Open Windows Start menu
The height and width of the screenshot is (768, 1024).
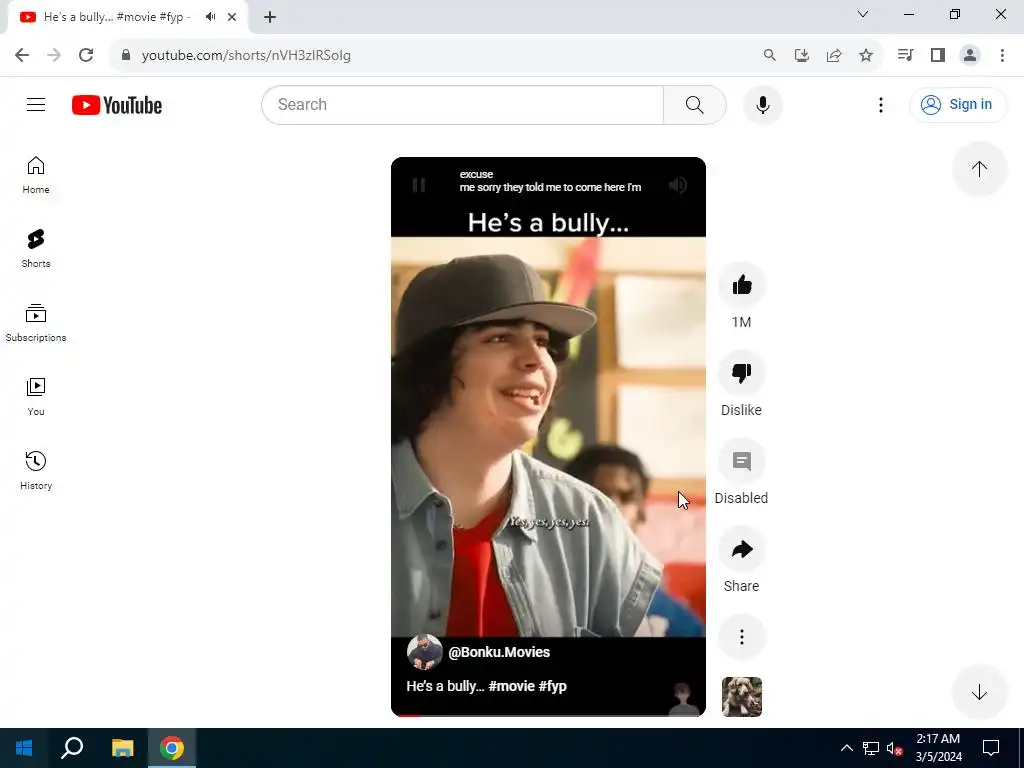(24, 748)
